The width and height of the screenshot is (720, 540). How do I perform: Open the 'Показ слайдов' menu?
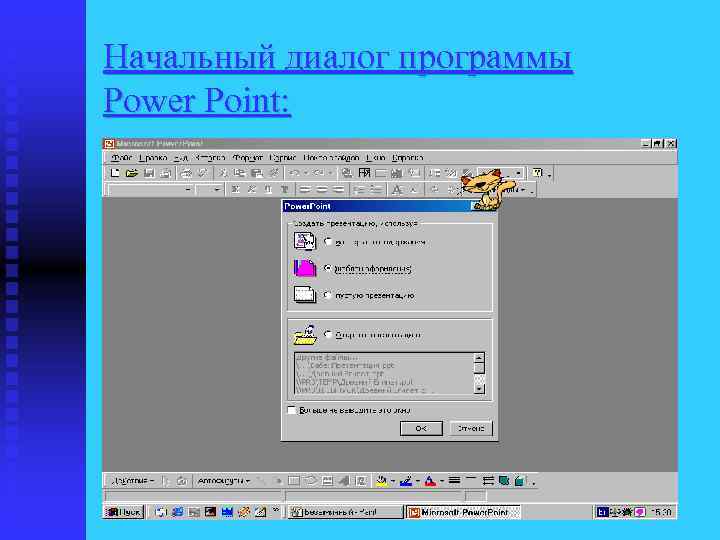point(331,158)
